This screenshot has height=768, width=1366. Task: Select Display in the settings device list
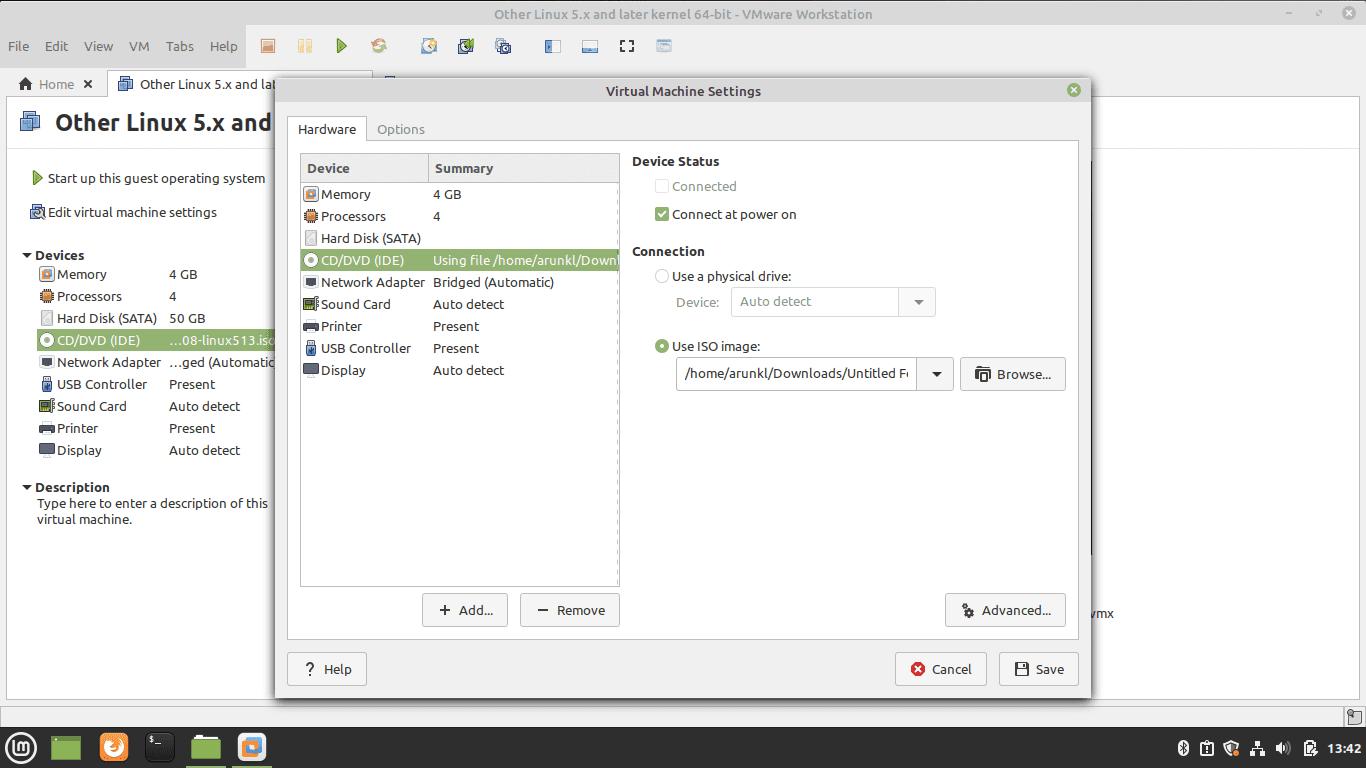459,370
